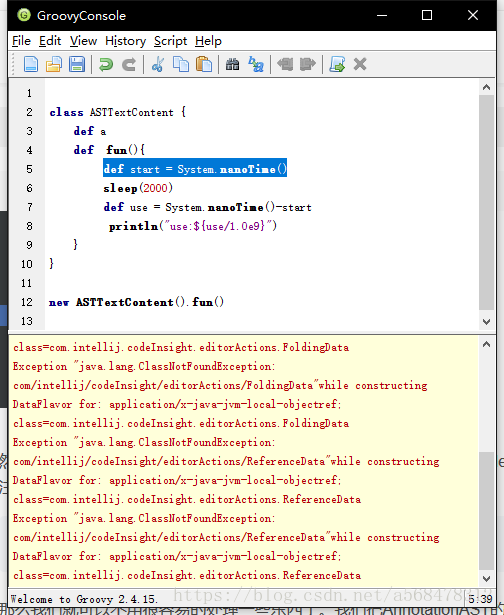
Task: Open the Edit menu
Action: point(50,41)
